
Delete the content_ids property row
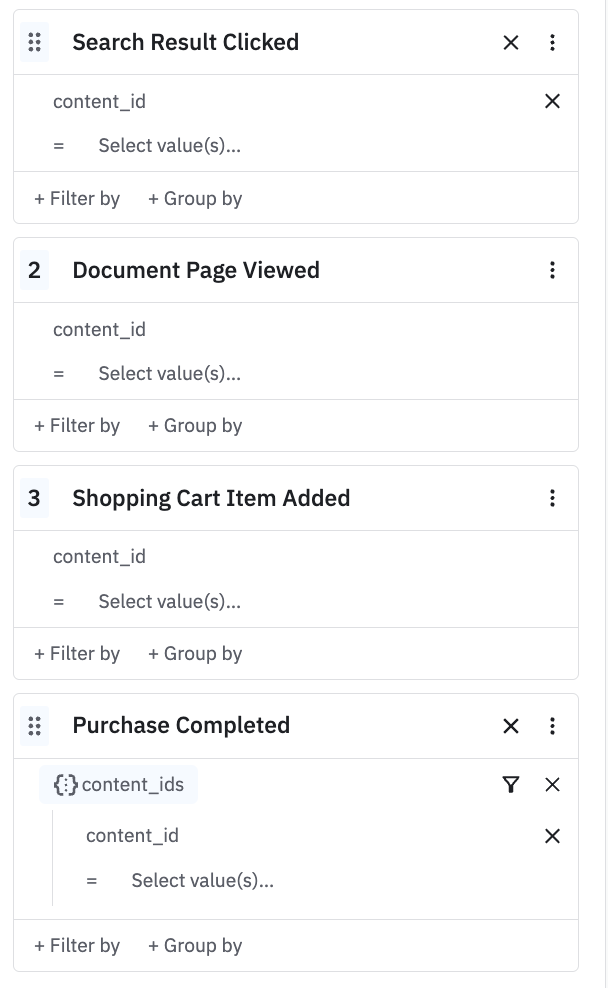(x=552, y=785)
